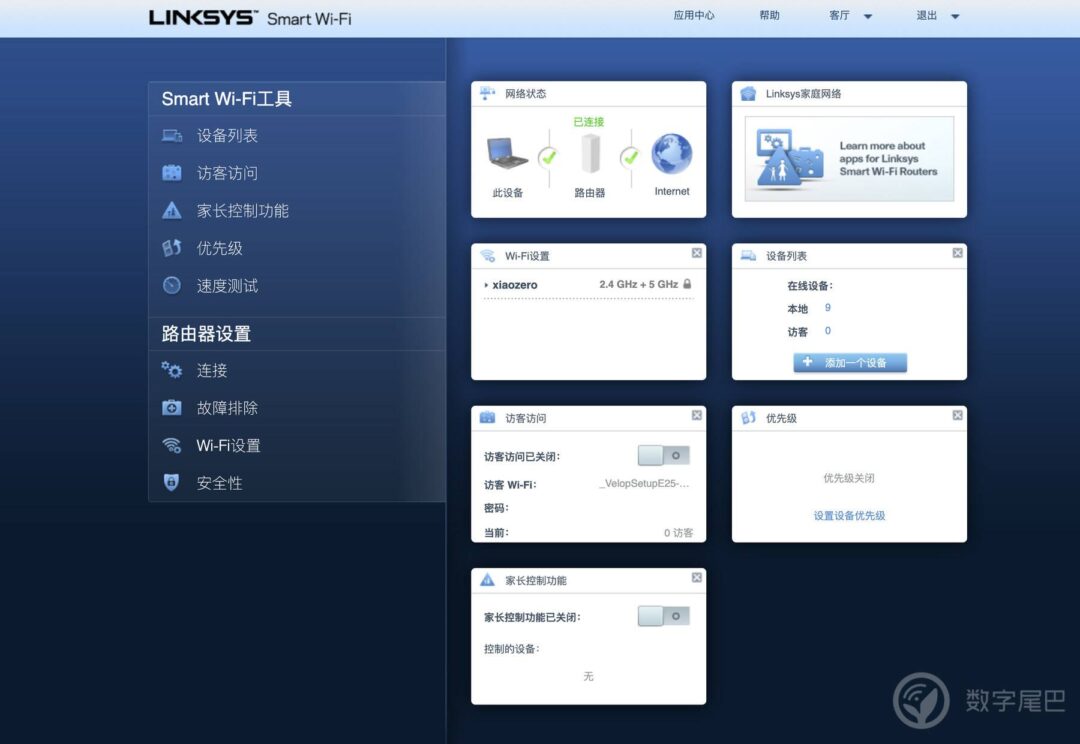Expand the 退出 dropdown menu

click(955, 17)
